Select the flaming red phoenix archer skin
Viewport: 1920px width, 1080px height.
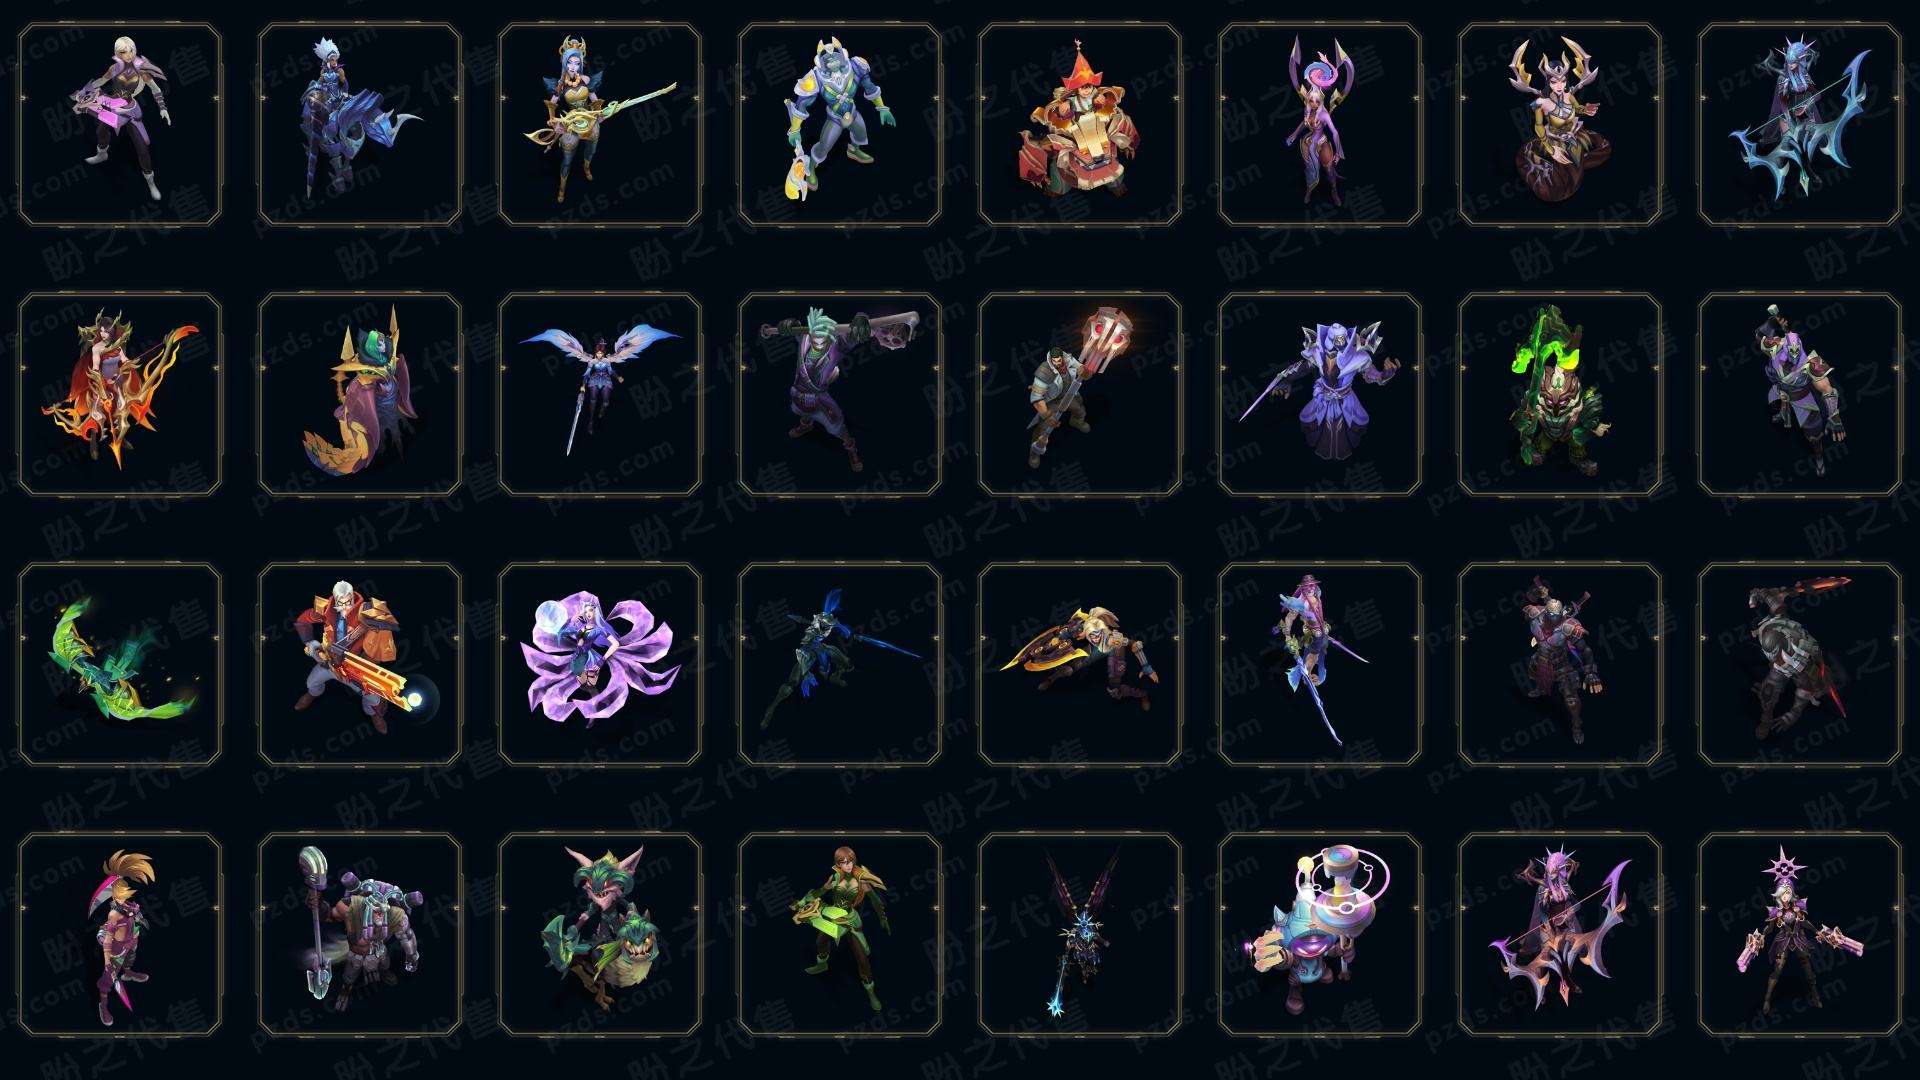120,394
